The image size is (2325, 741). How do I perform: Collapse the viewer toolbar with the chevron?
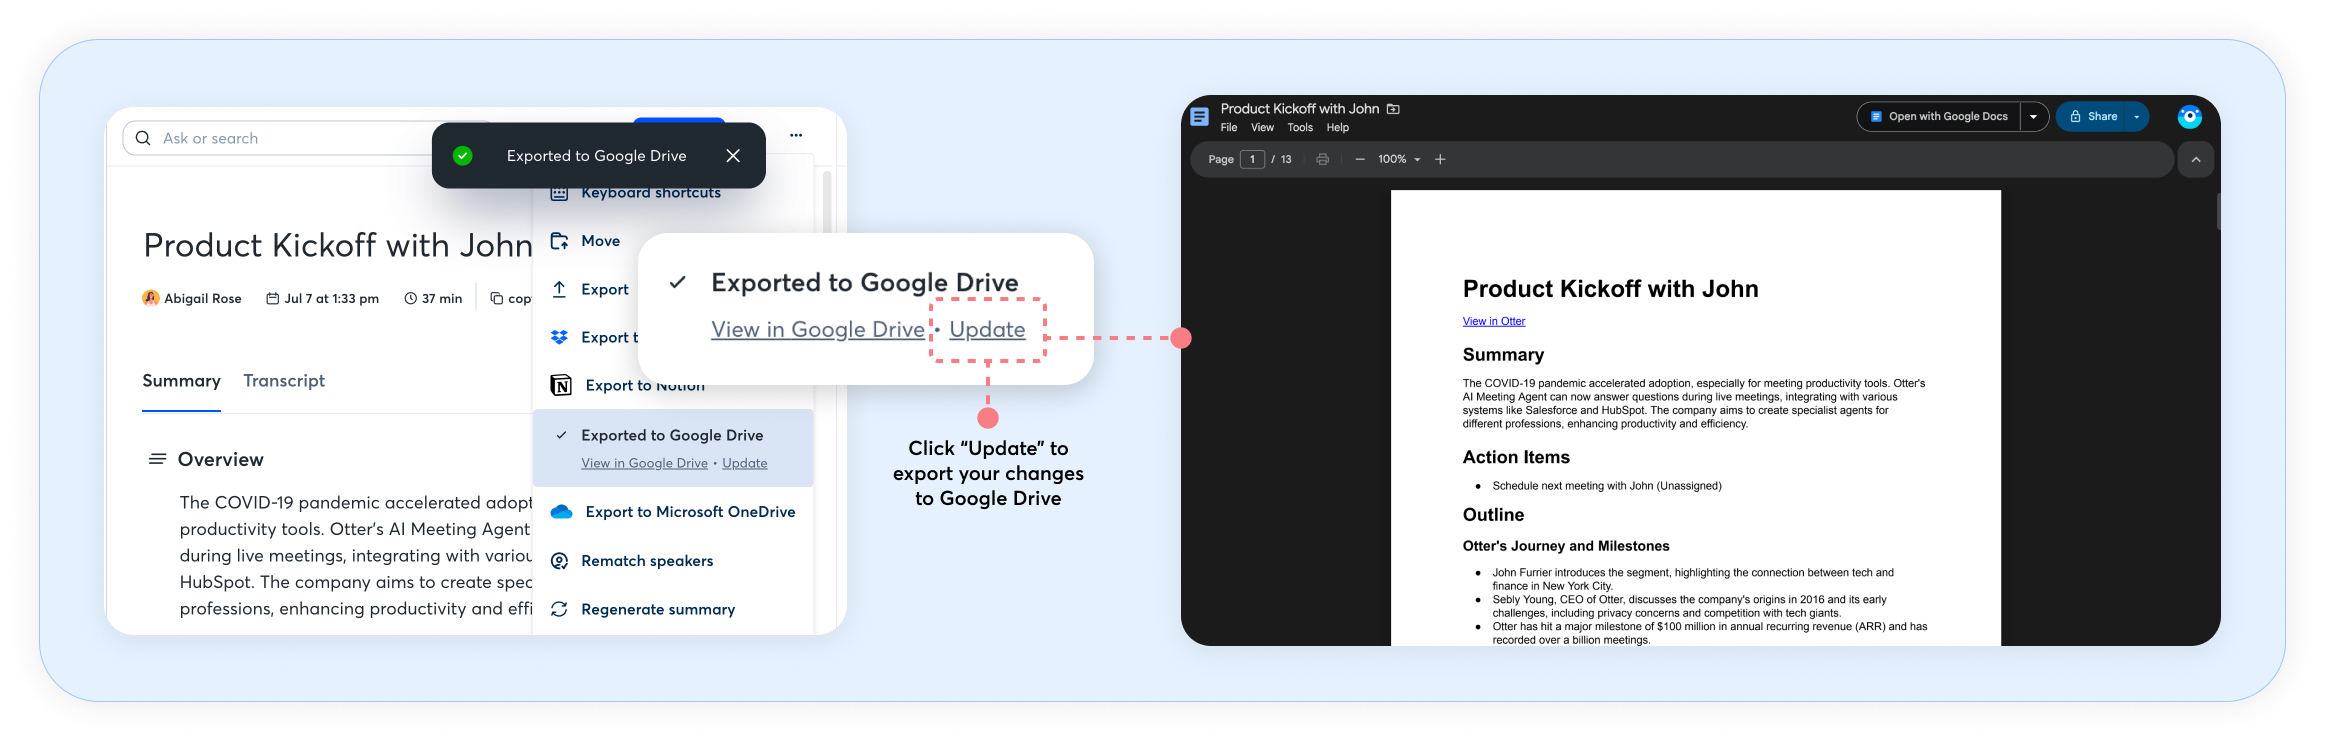point(2196,160)
